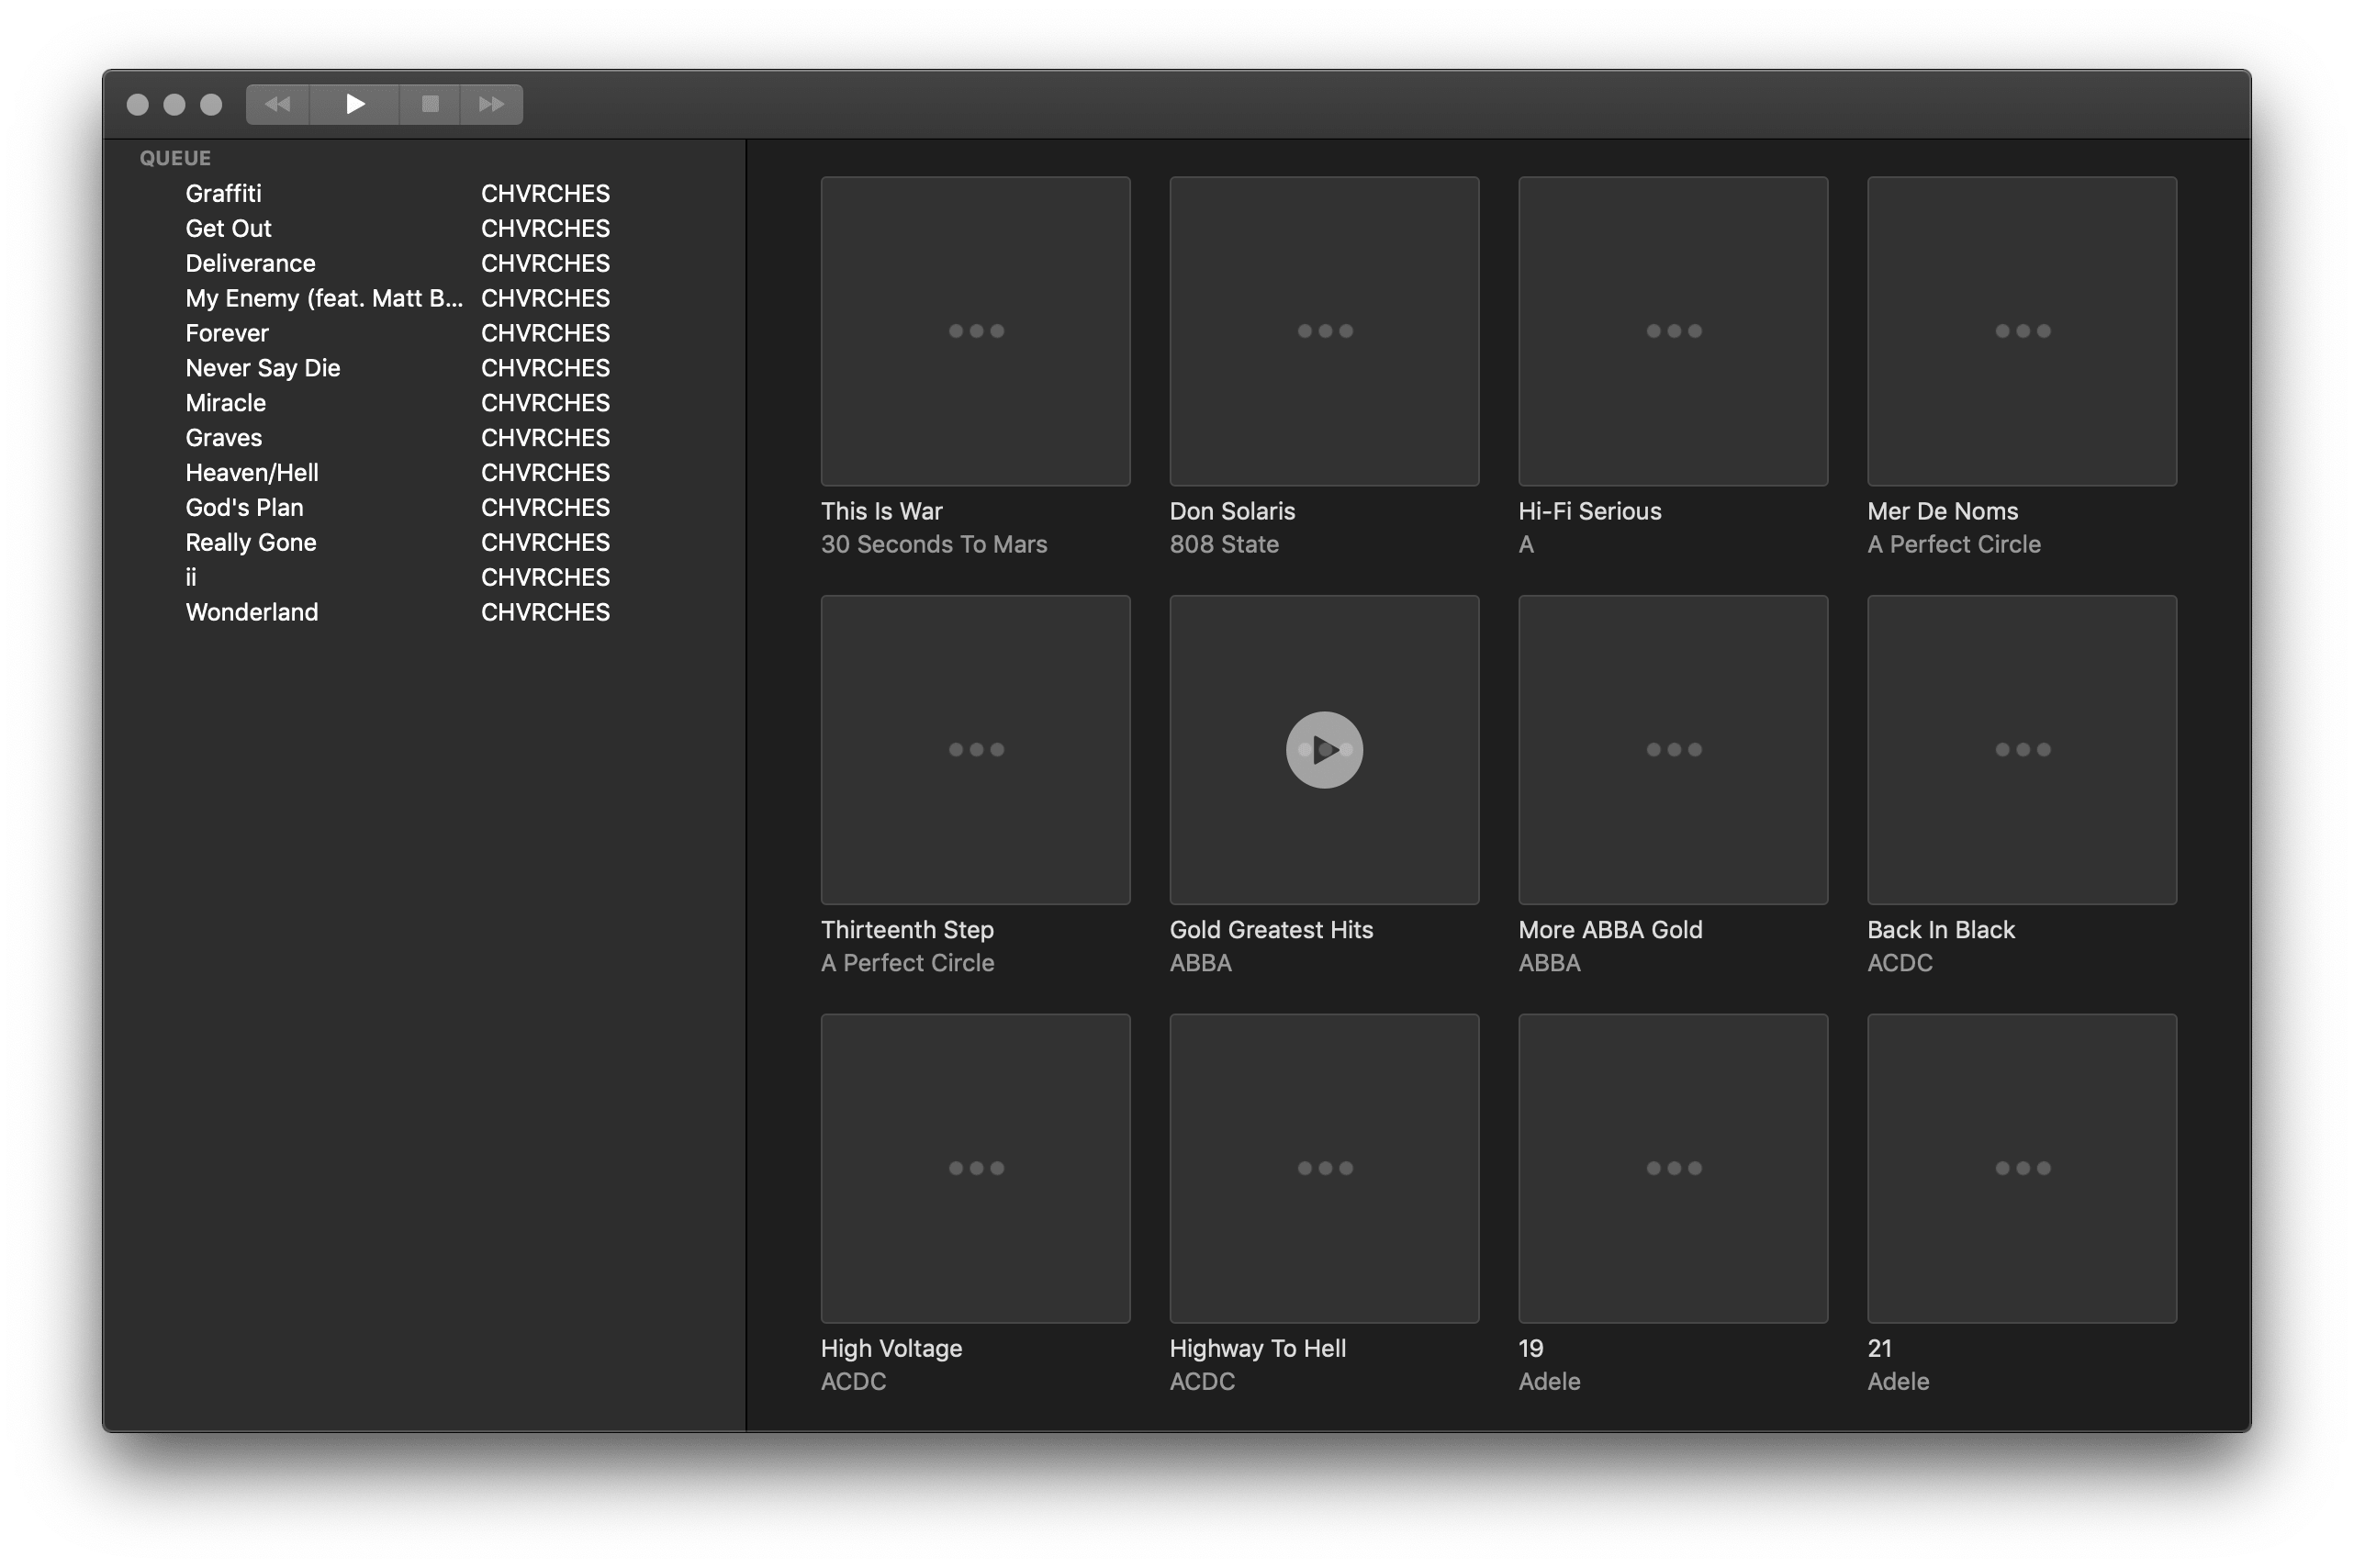
Task: Open options for the High Voltage album
Action: coord(975,1167)
